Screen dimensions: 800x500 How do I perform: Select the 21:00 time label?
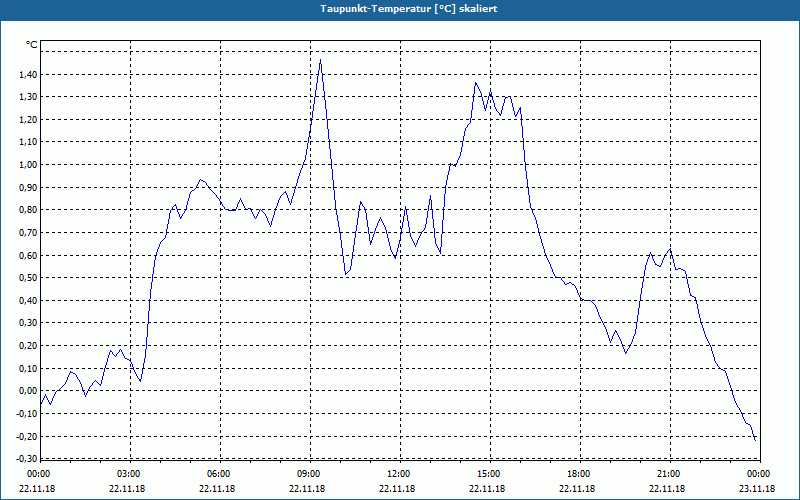[669, 474]
